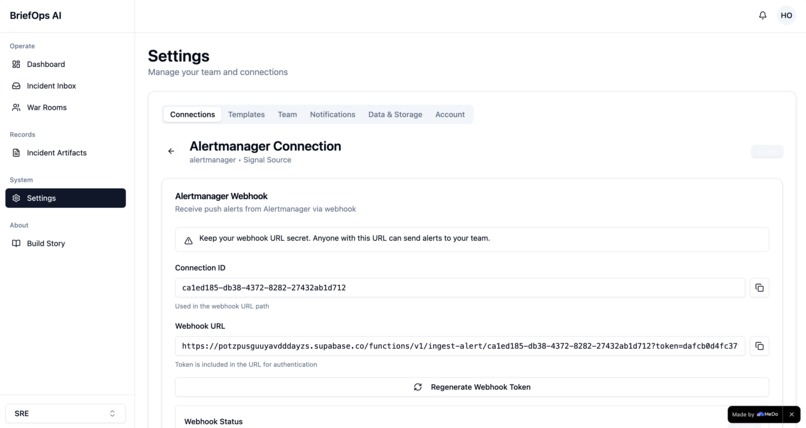The image size is (806, 428).
Task: Click the BriefOps AI logo text
Action: [35, 15]
